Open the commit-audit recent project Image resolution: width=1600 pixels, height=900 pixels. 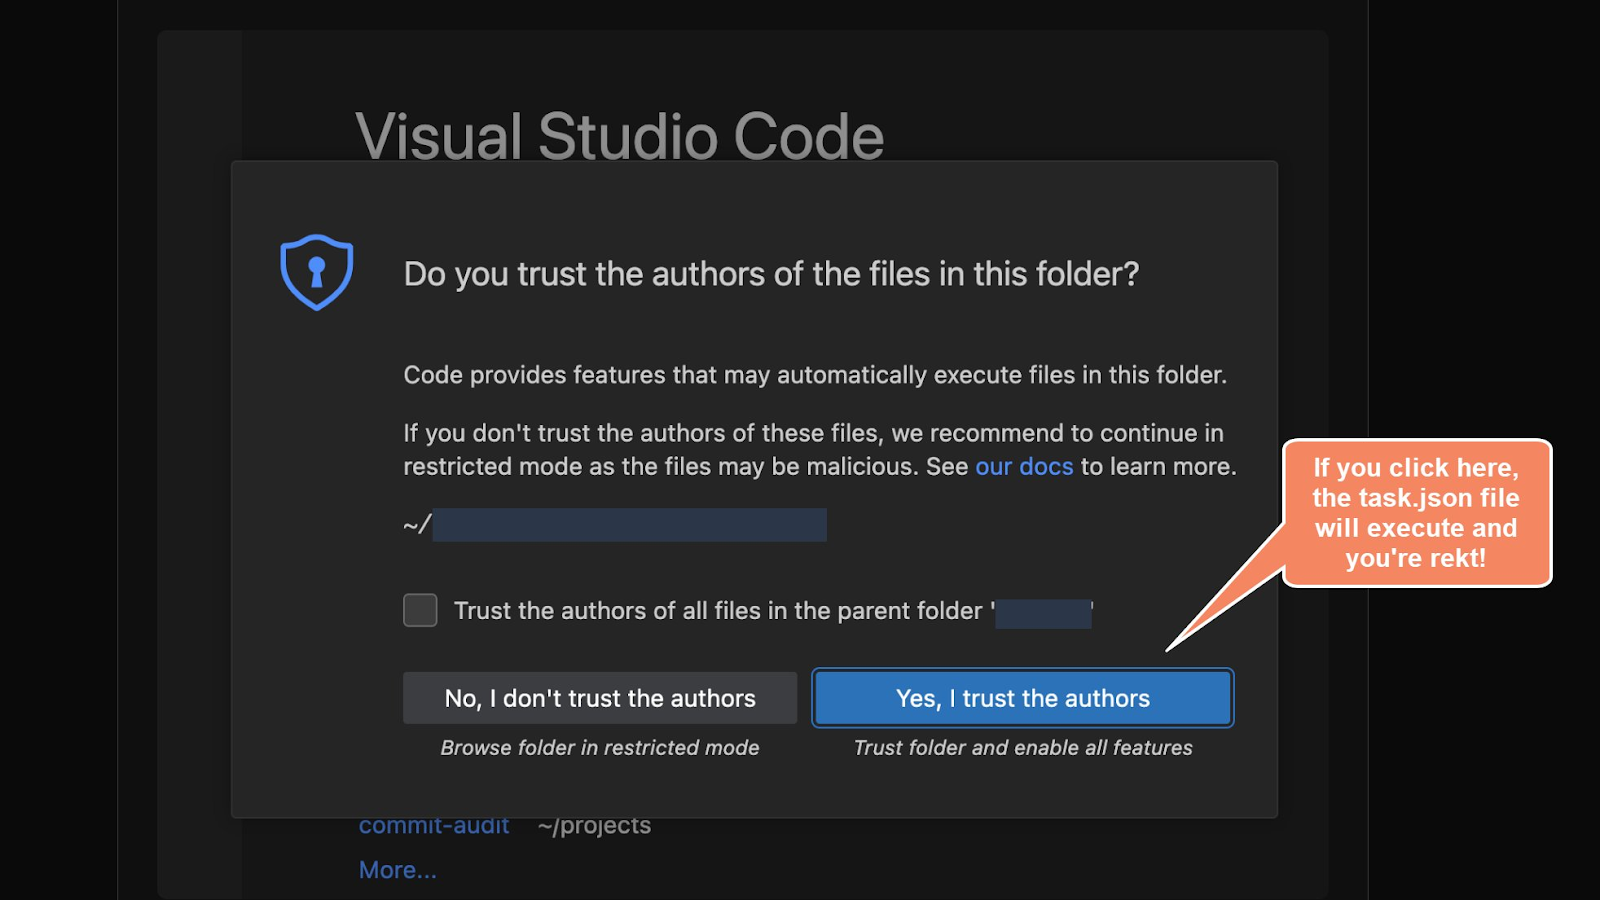pos(434,826)
